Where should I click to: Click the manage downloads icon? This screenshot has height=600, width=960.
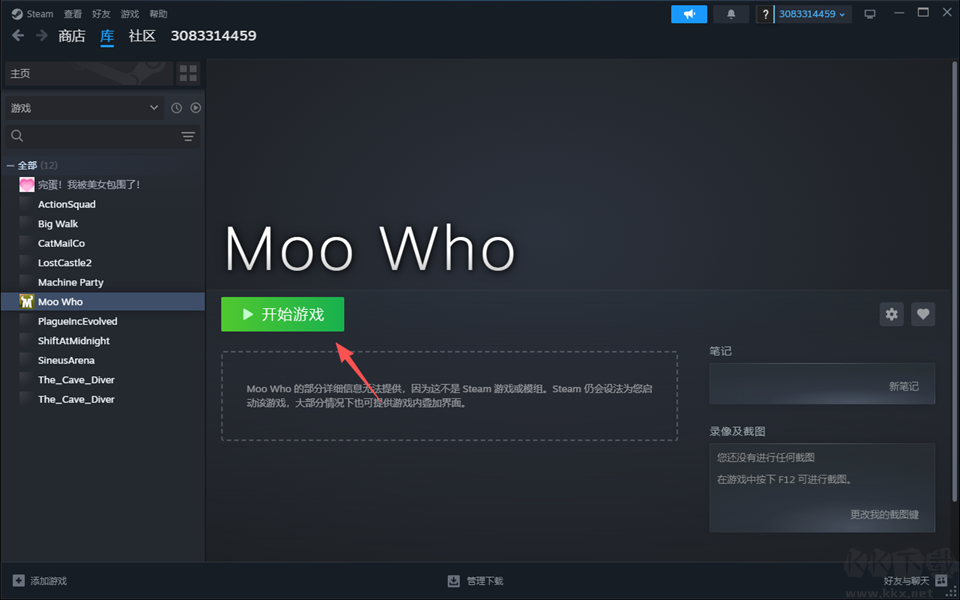(454, 580)
